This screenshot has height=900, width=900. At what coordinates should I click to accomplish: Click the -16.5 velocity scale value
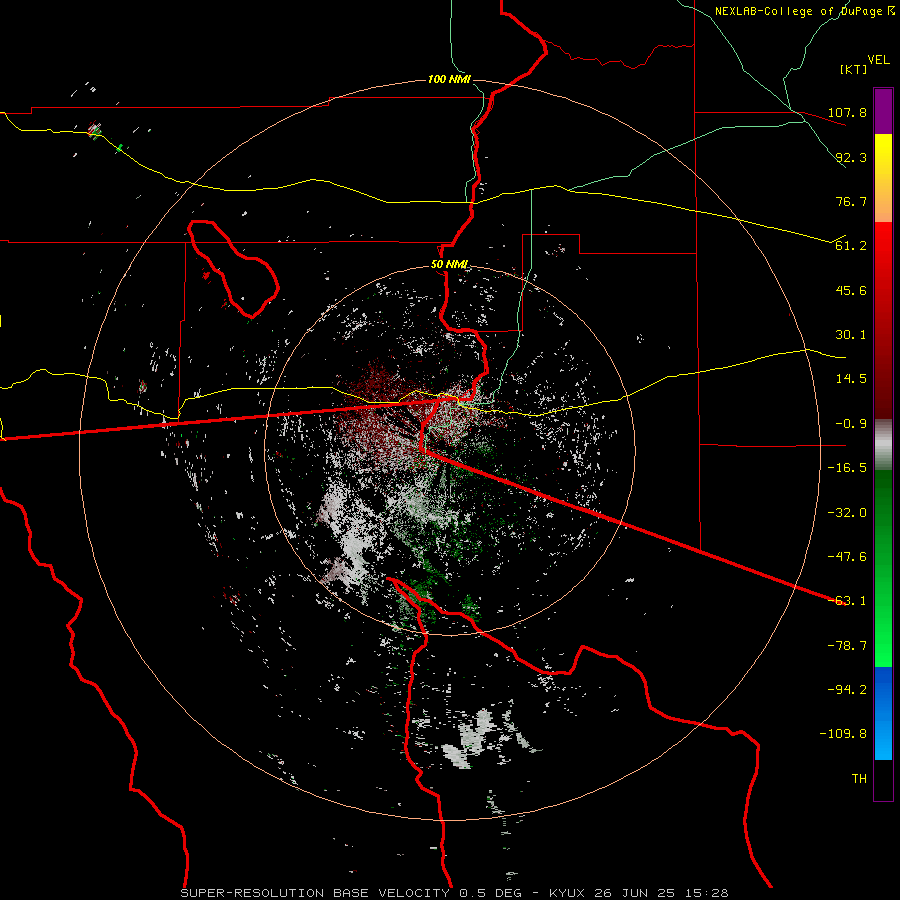pos(847,468)
